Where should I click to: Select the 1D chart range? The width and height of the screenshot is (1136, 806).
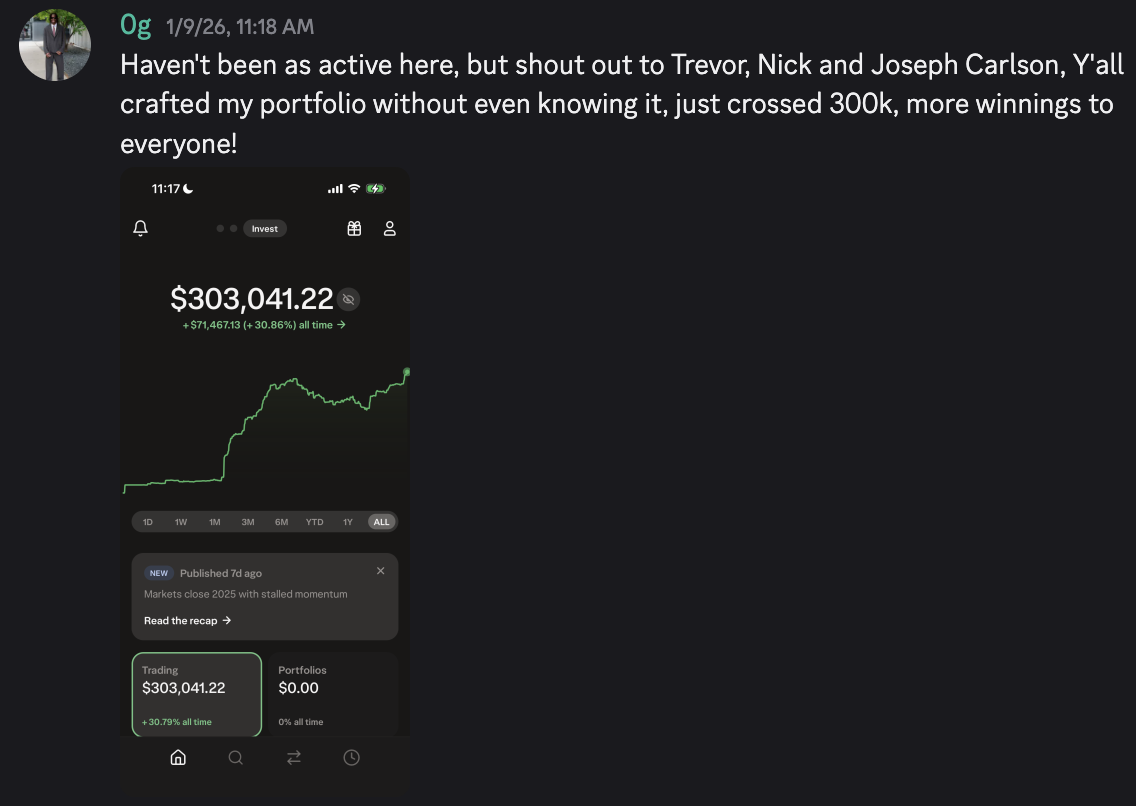click(148, 522)
